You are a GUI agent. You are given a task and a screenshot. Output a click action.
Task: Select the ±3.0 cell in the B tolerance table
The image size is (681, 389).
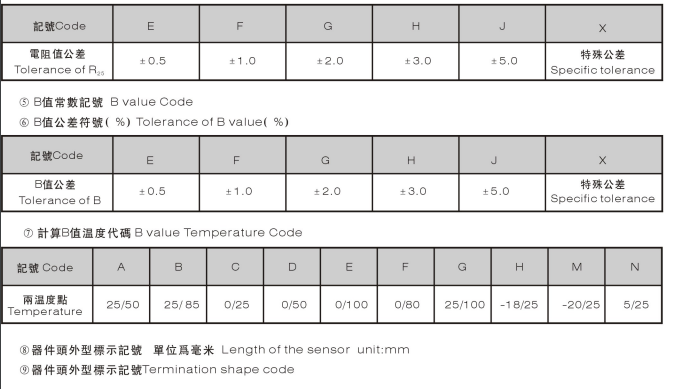(415, 192)
